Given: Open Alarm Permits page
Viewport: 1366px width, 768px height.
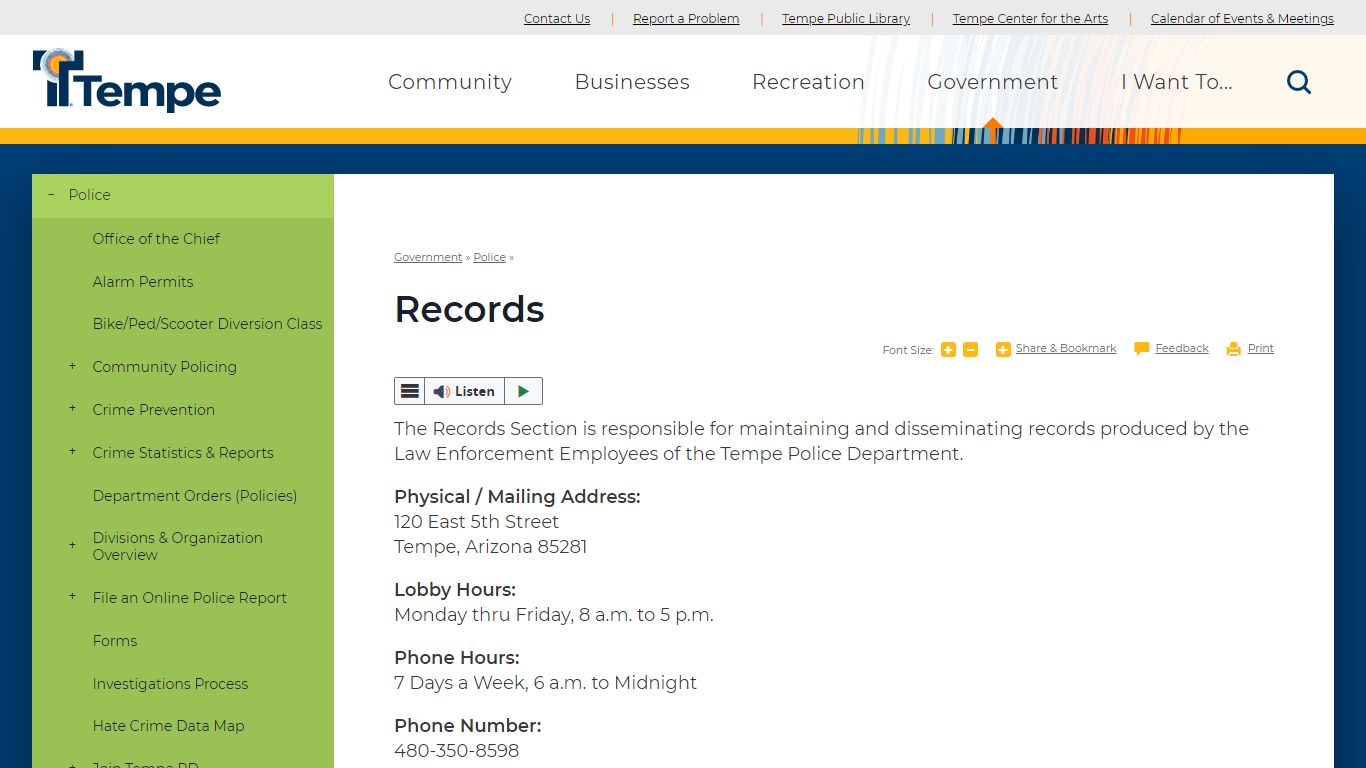Looking at the screenshot, I should pos(143,281).
